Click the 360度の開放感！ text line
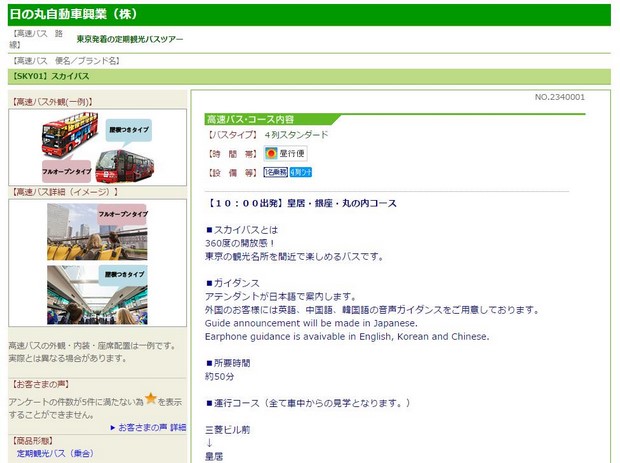The height and width of the screenshot is (463, 620). (240, 243)
